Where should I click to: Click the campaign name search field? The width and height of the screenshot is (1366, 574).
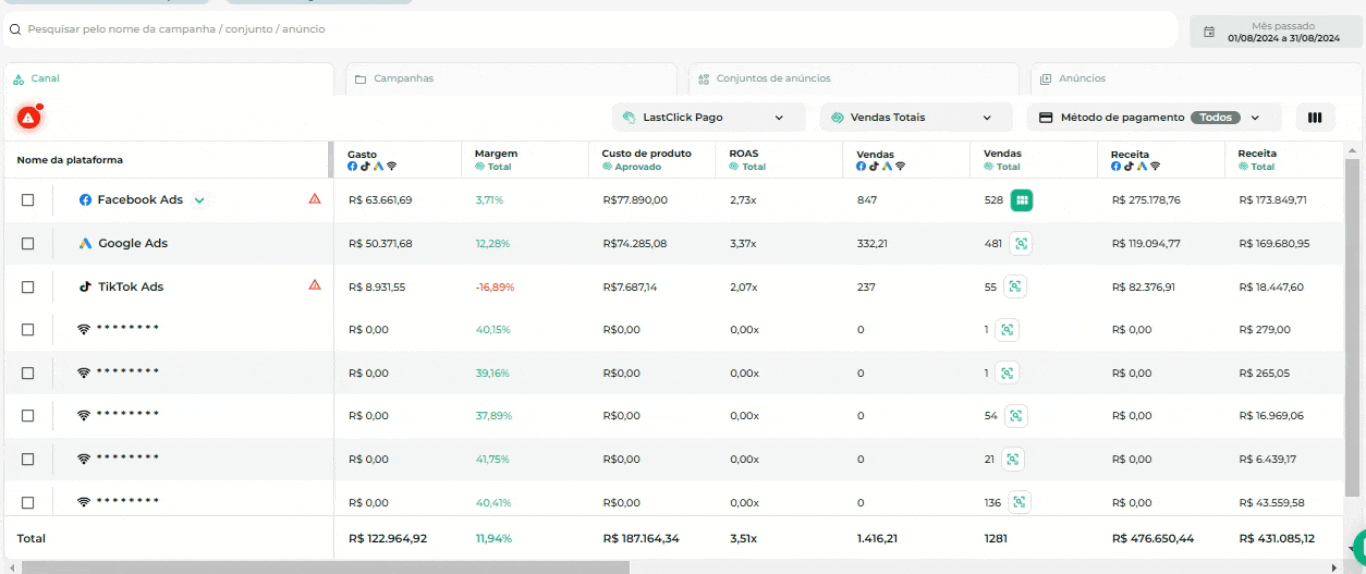click(x=590, y=30)
